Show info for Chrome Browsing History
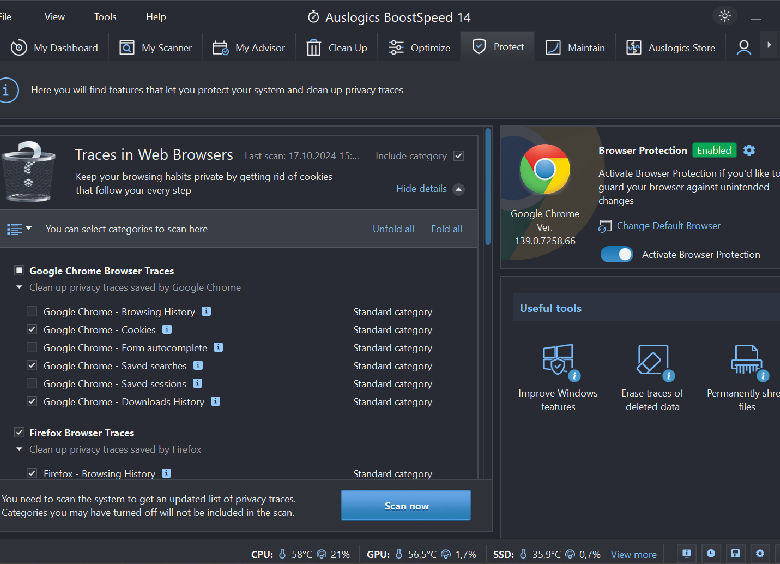 (206, 311)
